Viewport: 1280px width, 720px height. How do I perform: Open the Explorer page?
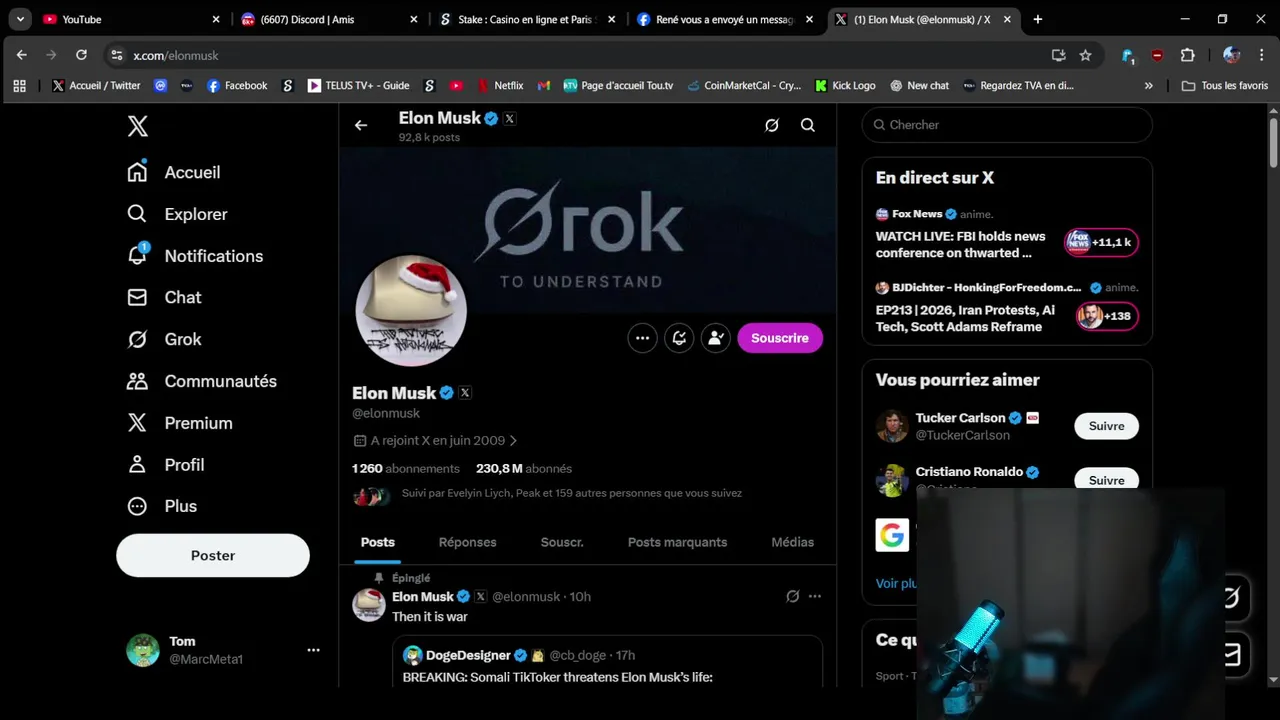click(x=177, y=214)
